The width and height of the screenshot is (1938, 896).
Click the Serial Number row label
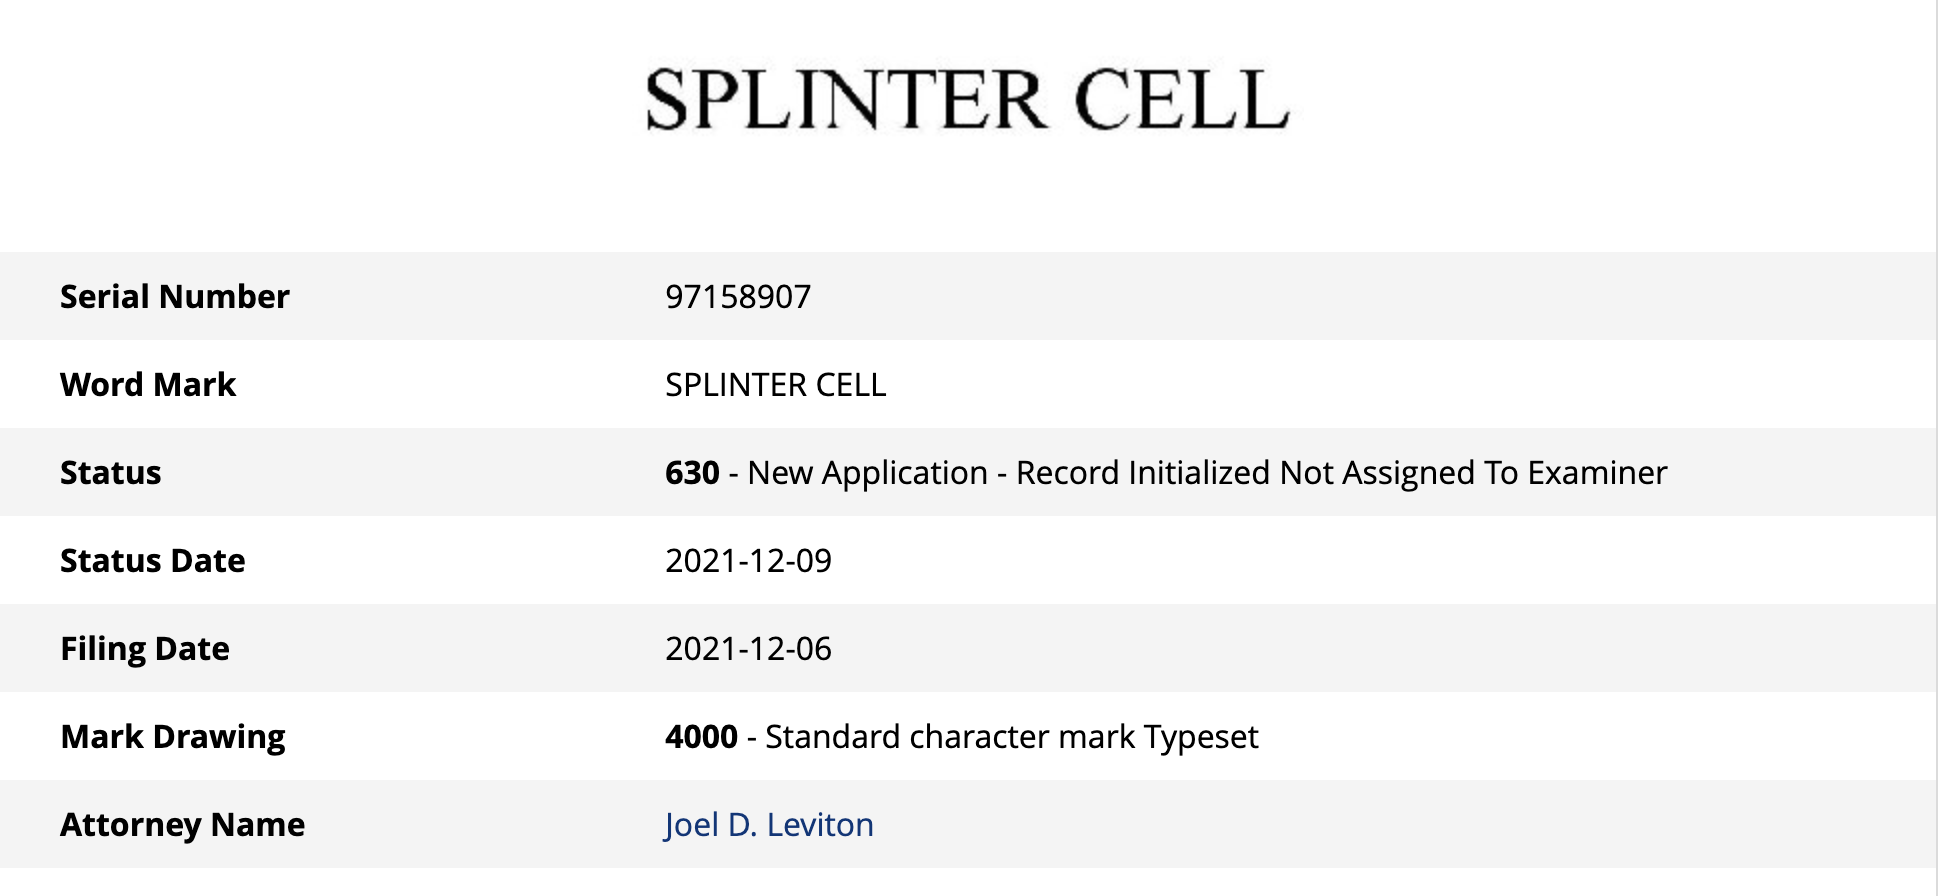(175, 297)
